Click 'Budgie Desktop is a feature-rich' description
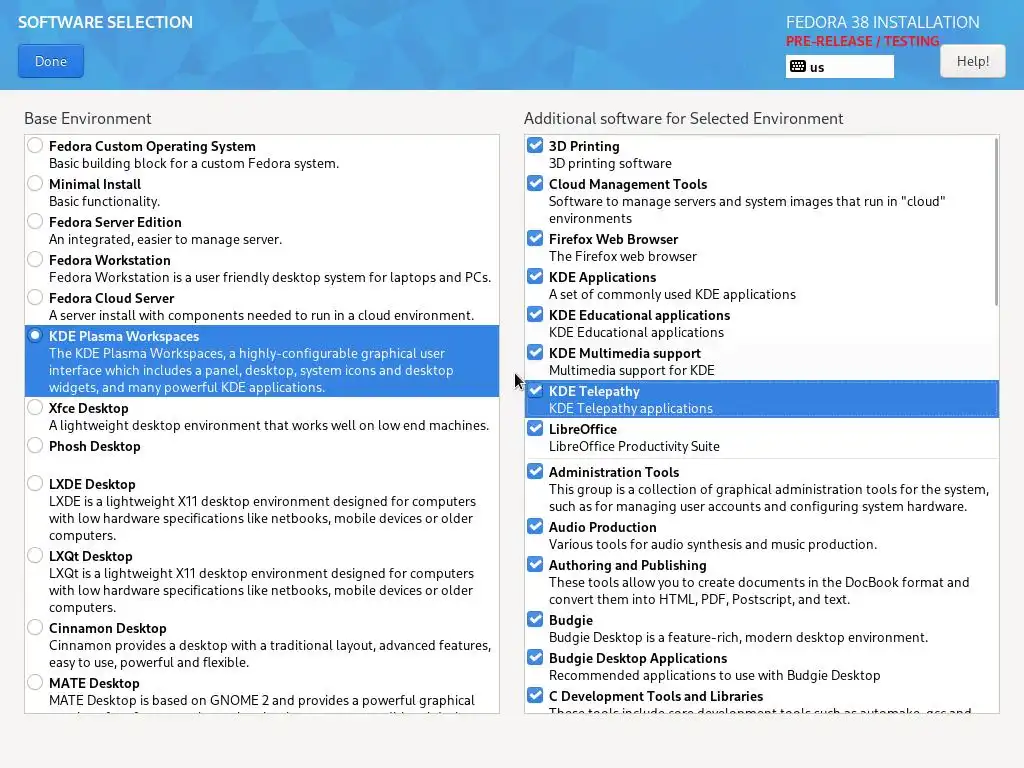 (738, 637)
